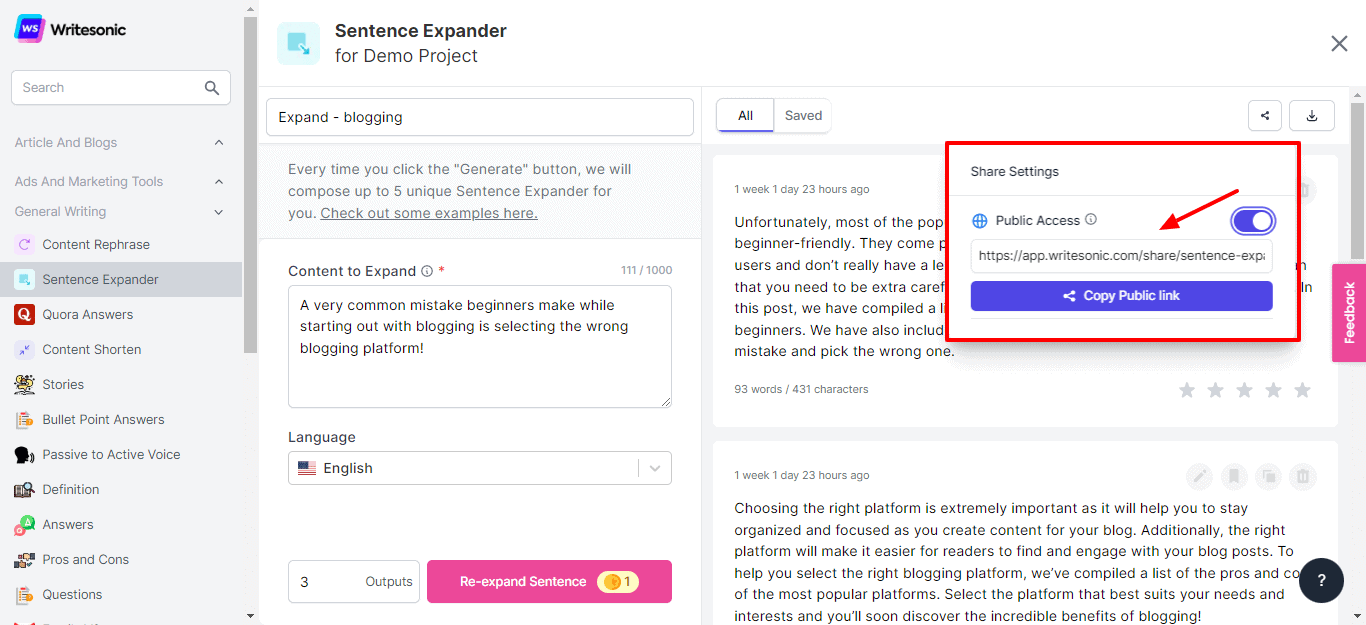This screenshot has height=625, width=1366.
Task: Click the download outputs icon
Action: (x=1312, y=116)
